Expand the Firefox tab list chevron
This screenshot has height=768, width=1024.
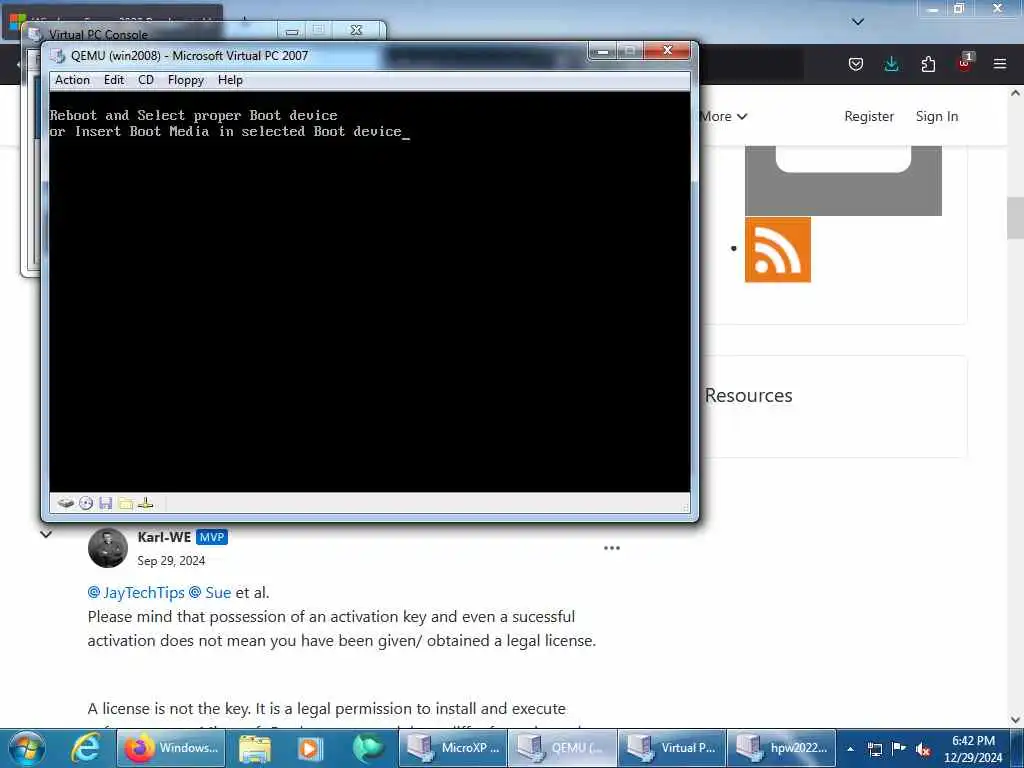[x=858, y=22]
